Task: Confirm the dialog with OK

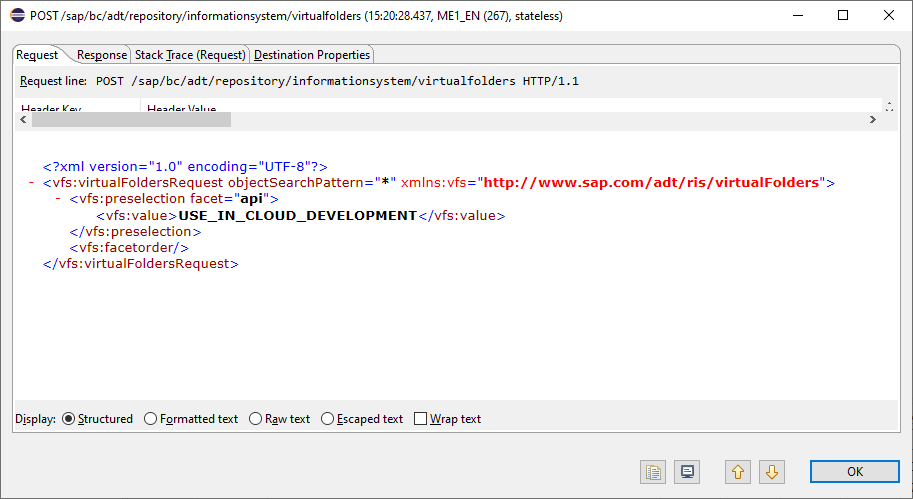Action: click(x=854, y=472)
